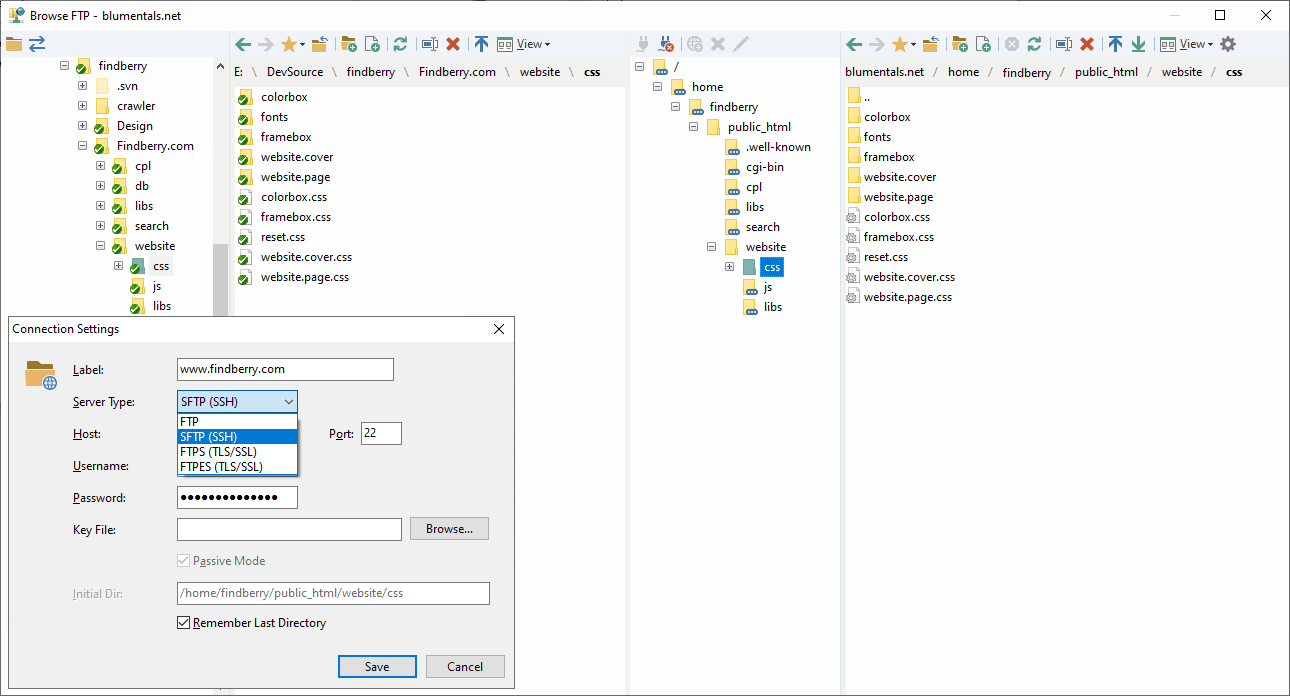Toggle Remember Last Directory checkbox
The width and height of the screenshot is (1290, 696).
point(183,623)
